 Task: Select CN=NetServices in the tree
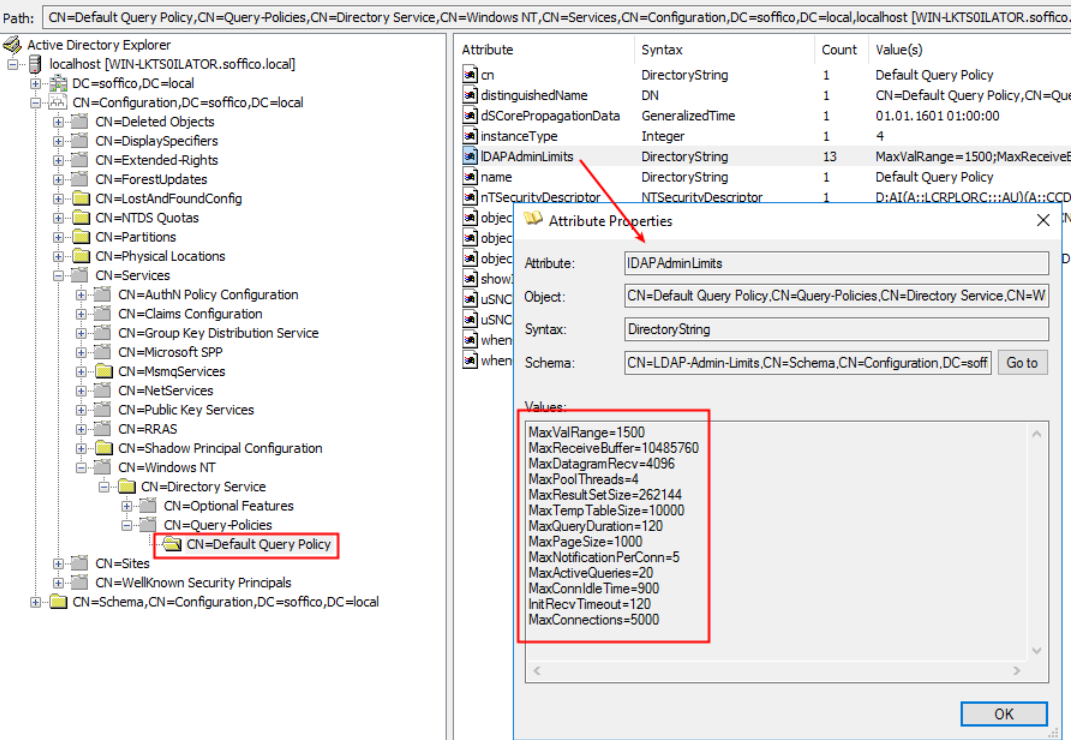[x=165, y=391]
